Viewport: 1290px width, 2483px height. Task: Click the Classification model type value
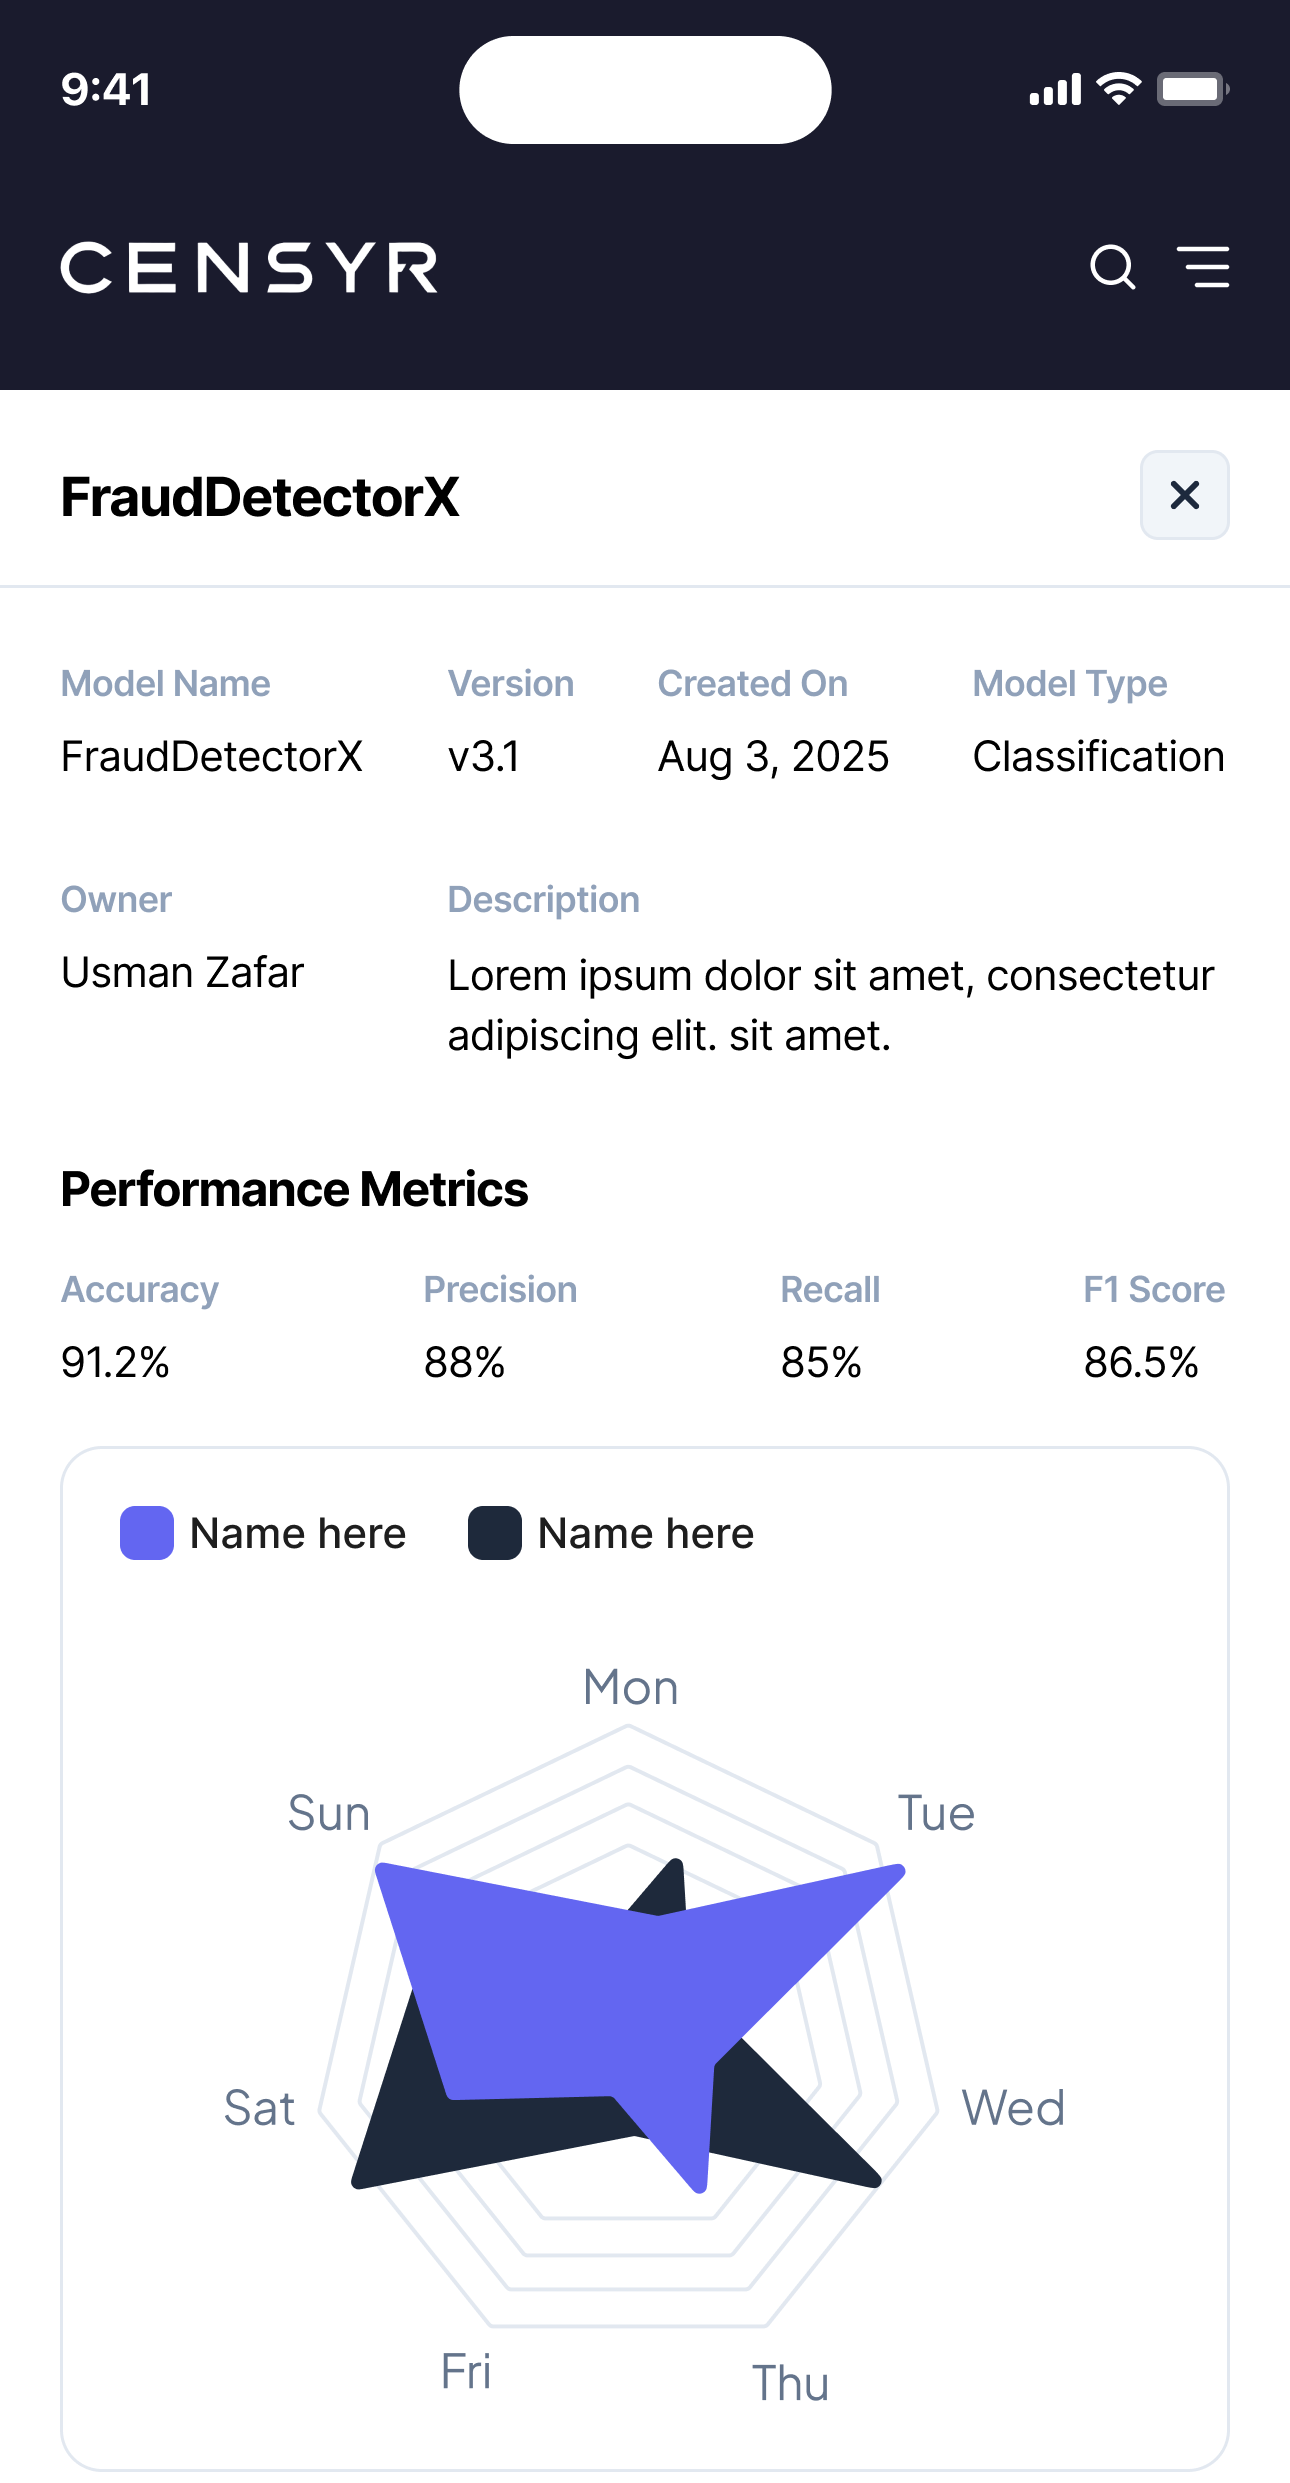point(1098,757)
